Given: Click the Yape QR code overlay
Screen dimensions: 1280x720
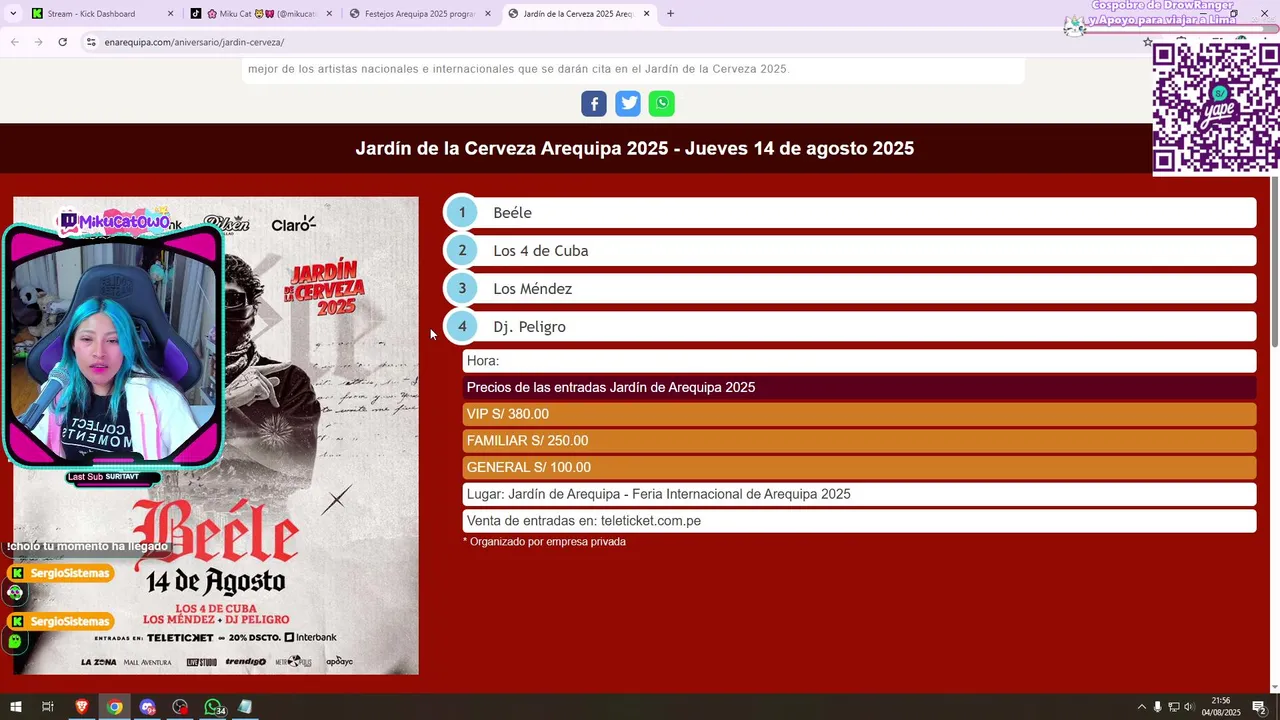Looking at the screenshot, I should (x=1216, y=108).
